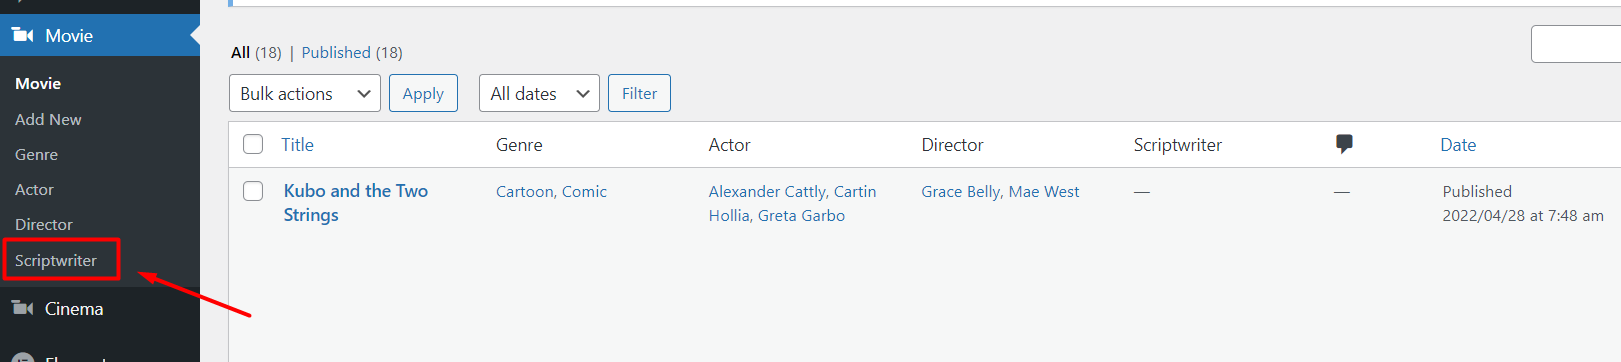This screenshot has height=362, width=1621.
Task: Tick the select-all checkbox in table header
Action: [x=253, y=144]
